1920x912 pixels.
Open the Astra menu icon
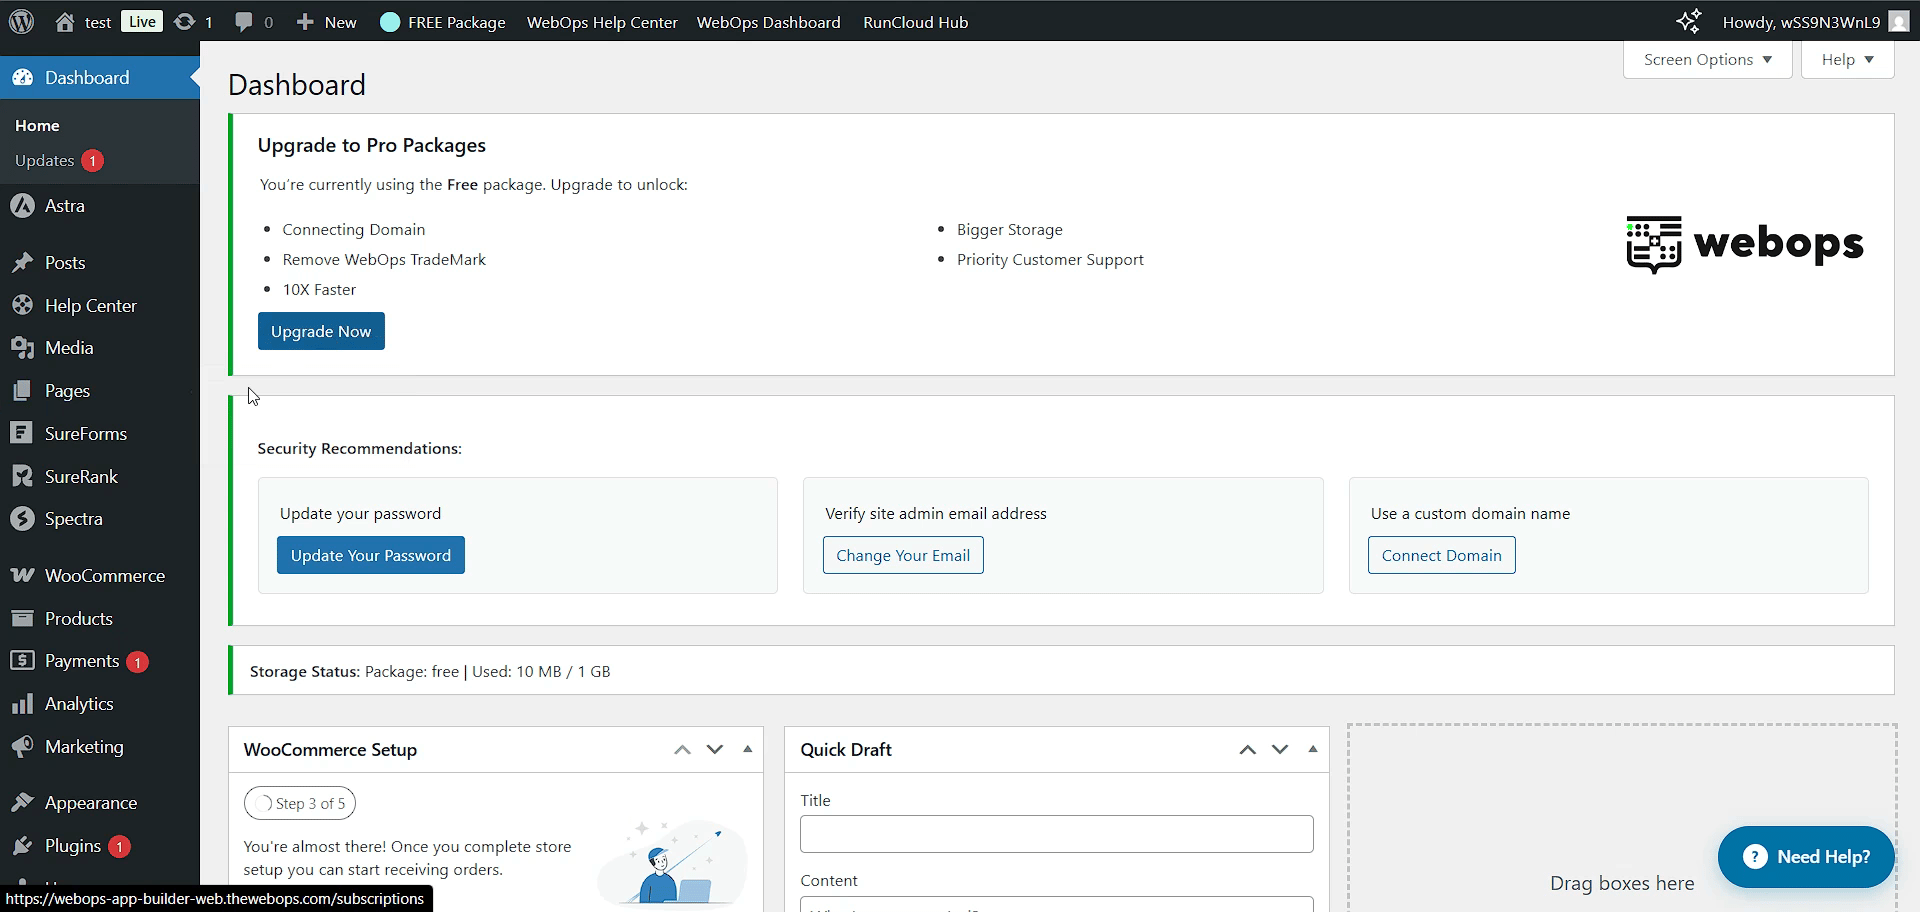[x=23, y=206]
